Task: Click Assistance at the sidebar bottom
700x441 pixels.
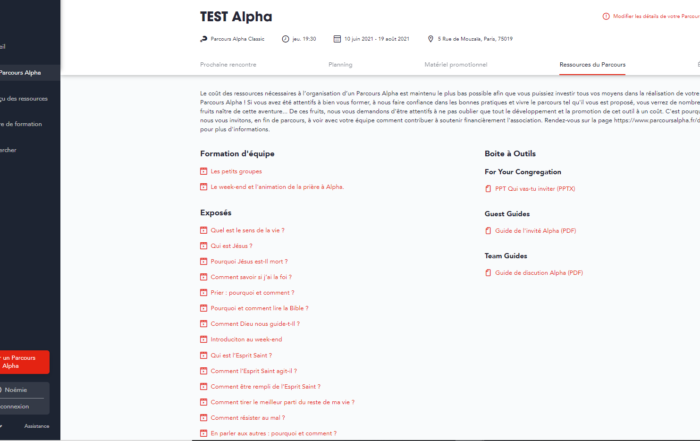Action: pos(37,426)
